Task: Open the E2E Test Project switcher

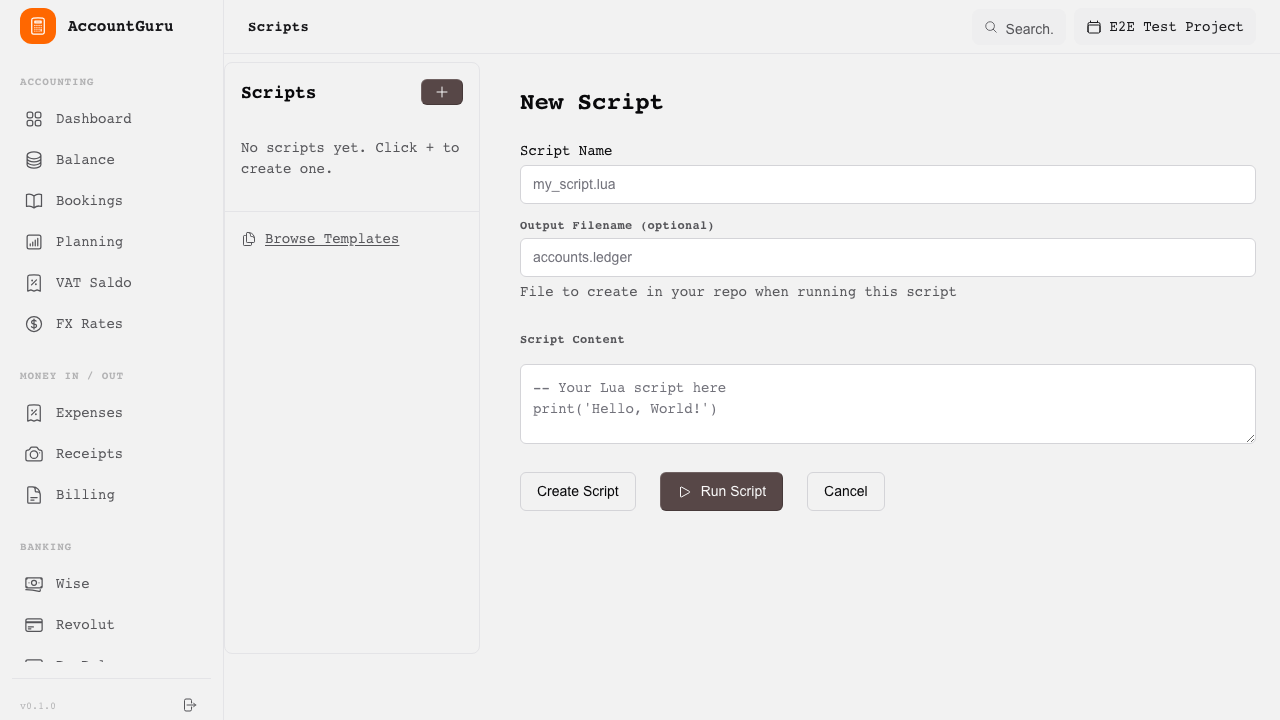Action: tap(1165, 27)
